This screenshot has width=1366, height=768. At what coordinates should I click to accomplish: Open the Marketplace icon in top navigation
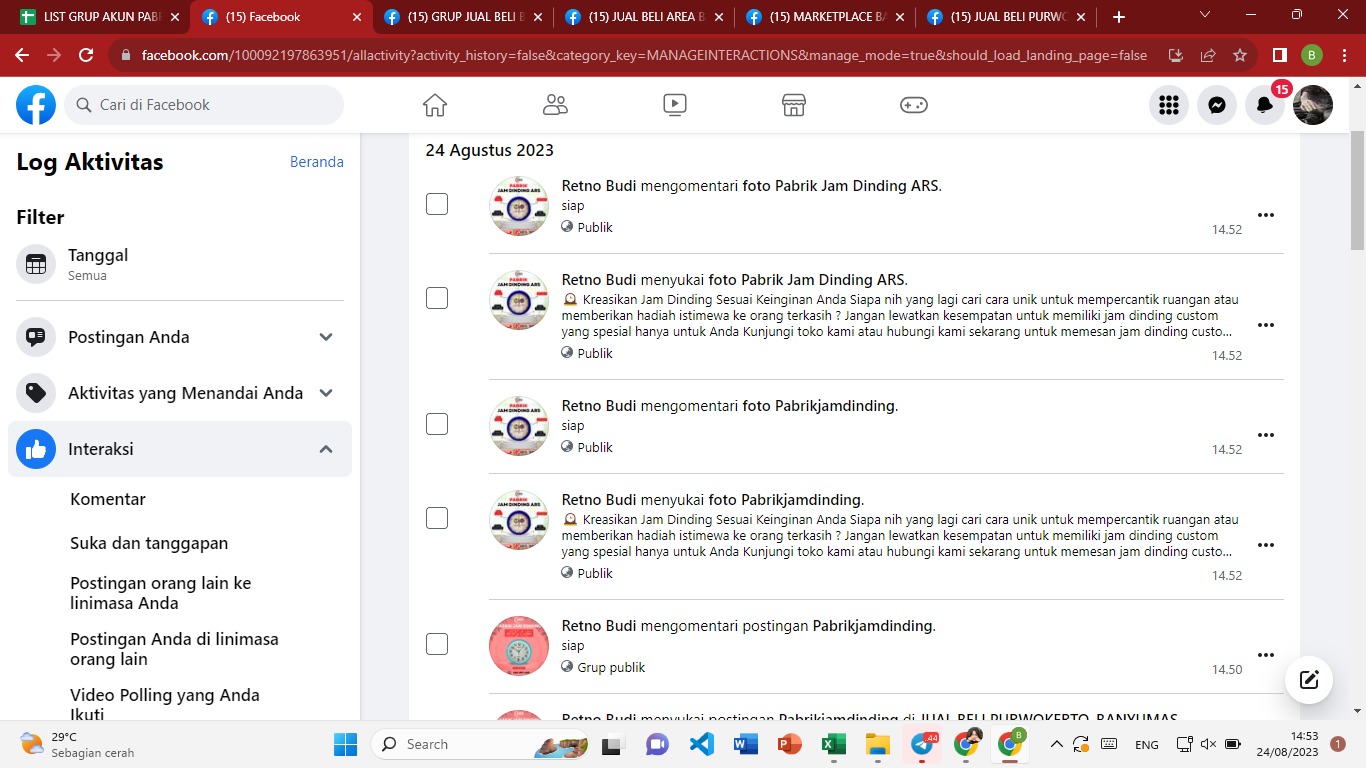coord(794,105)
